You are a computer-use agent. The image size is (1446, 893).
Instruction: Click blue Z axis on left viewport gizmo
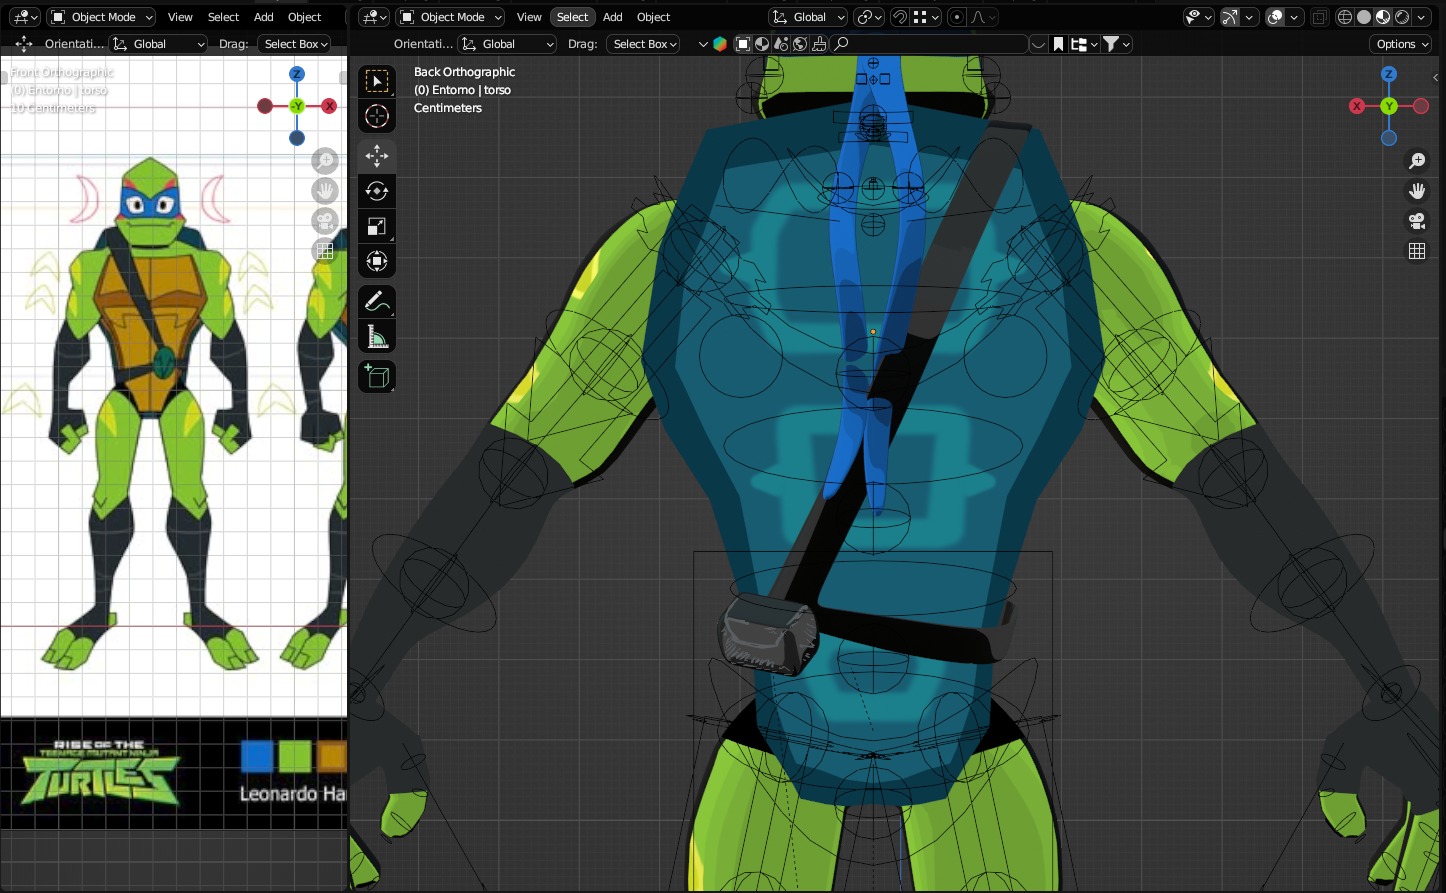coord(297,74)
